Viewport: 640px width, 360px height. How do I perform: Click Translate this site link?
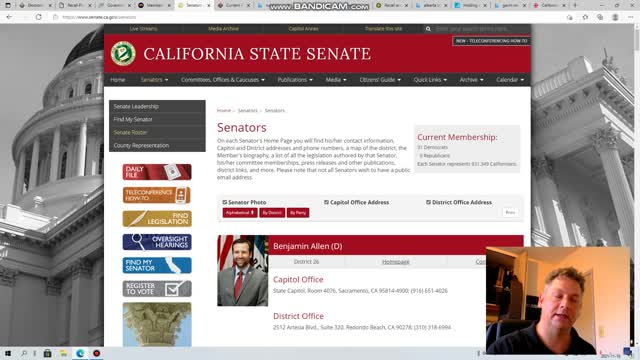point(383,29)
